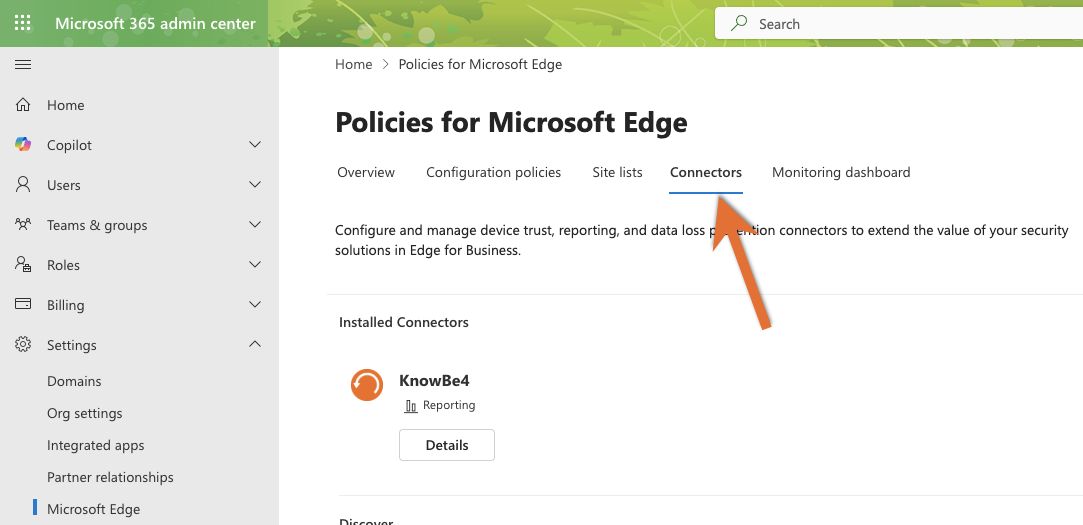Viewport: 1083px width, 525px height.
Task: Click the Home house icon in sidebar
Action: (23, 105)
